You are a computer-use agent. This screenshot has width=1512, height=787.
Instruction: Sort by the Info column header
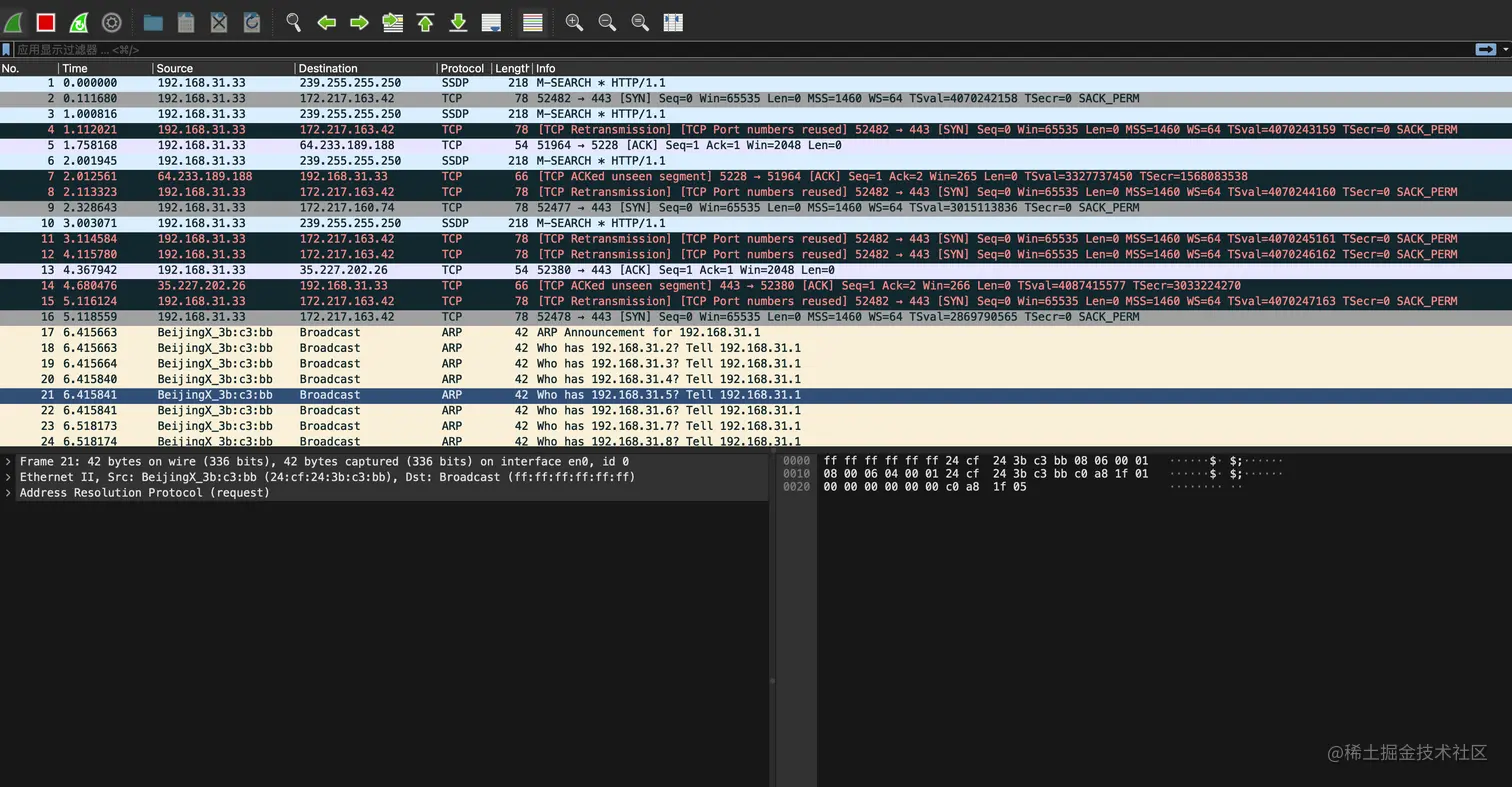click(x=1022, y=68)
